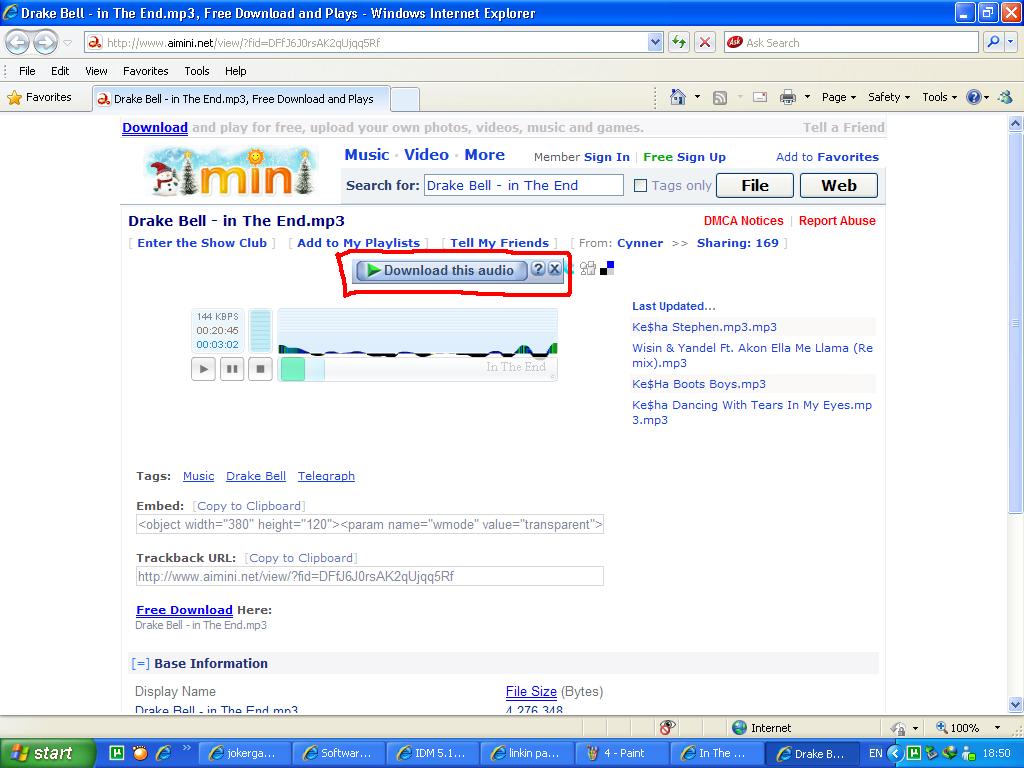Click the search magnifier icon

[x=993, y=42]
